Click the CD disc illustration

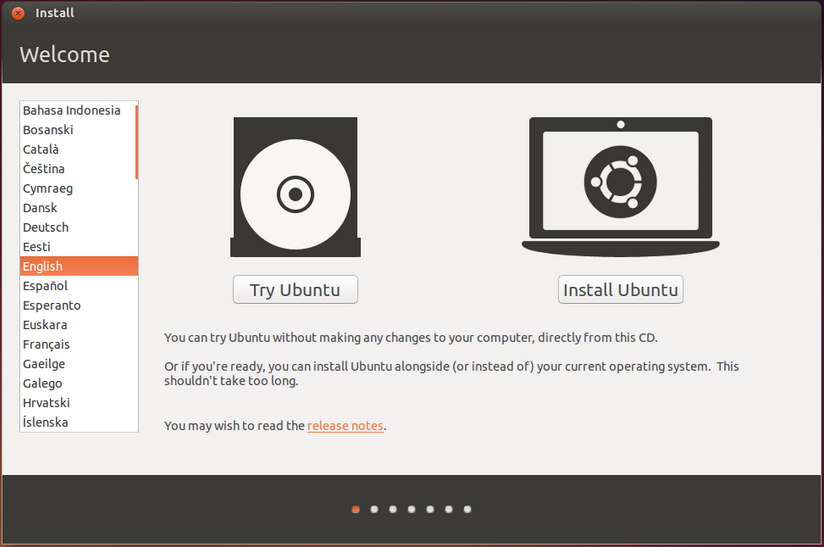[295, 187]
